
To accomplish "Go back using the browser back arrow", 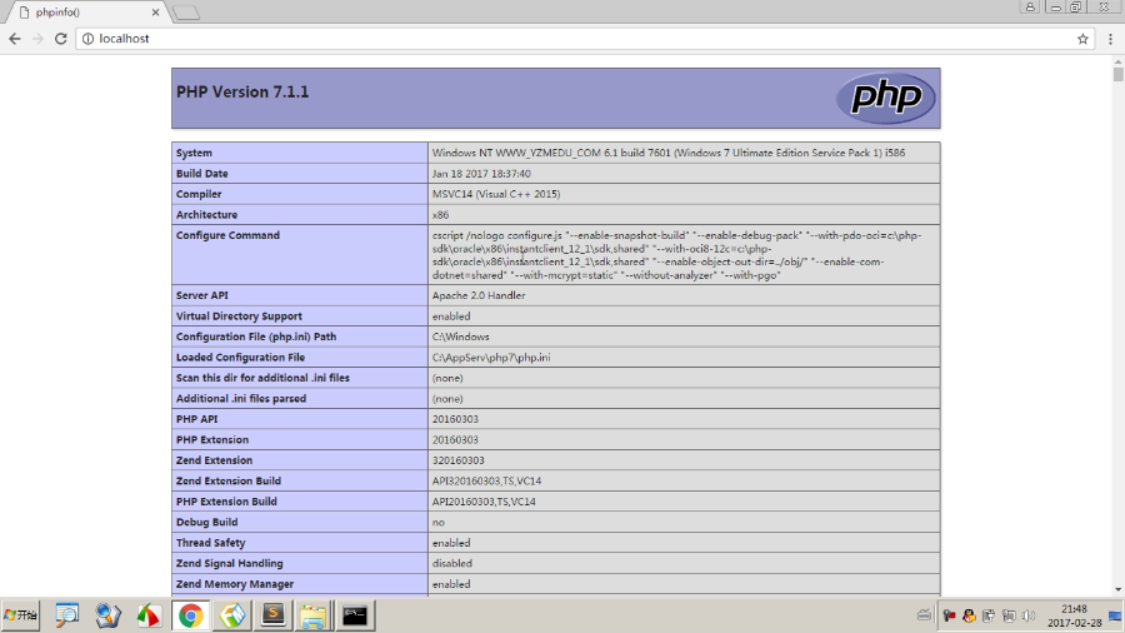I will click(x=14, y=39).
